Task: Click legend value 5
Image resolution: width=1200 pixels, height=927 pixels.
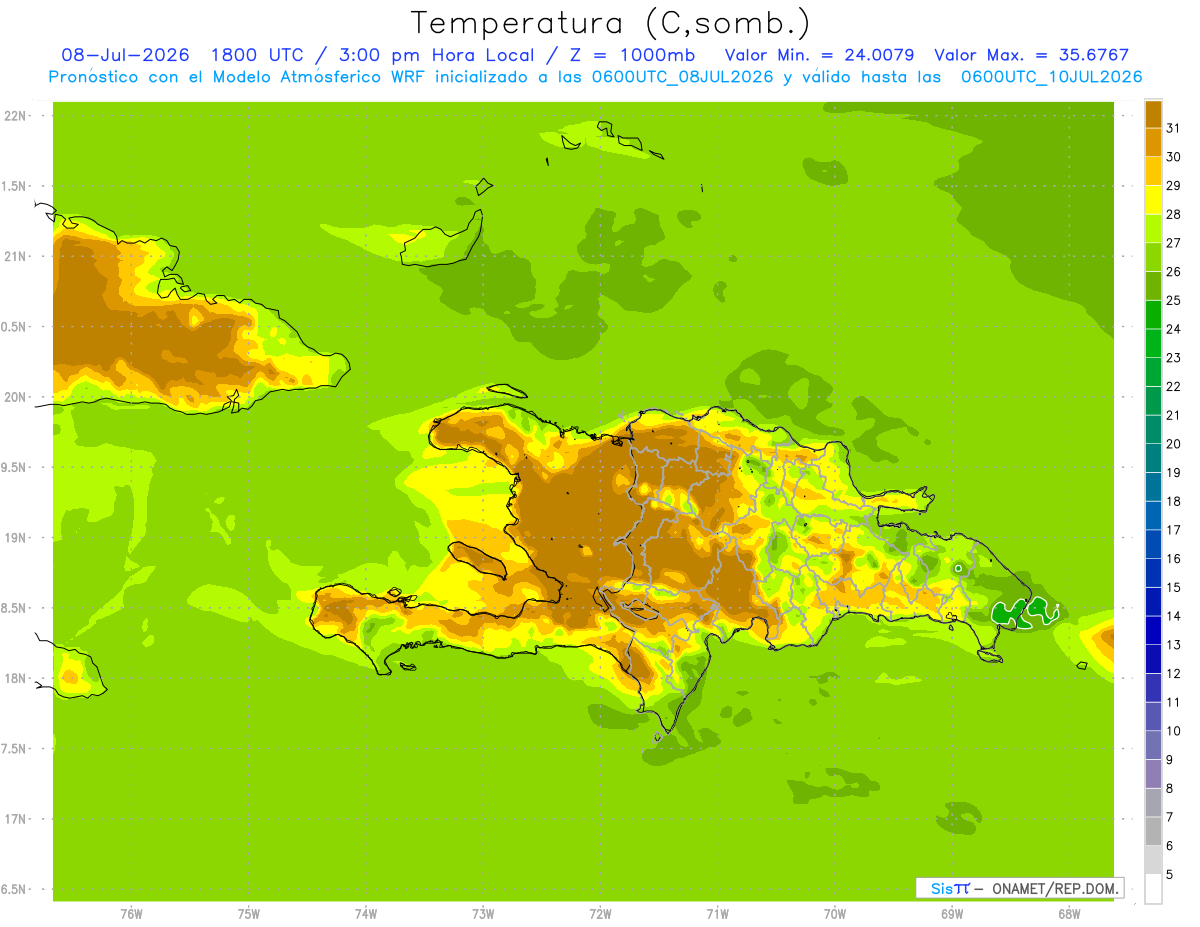Action: click(x=1170, y=875)
